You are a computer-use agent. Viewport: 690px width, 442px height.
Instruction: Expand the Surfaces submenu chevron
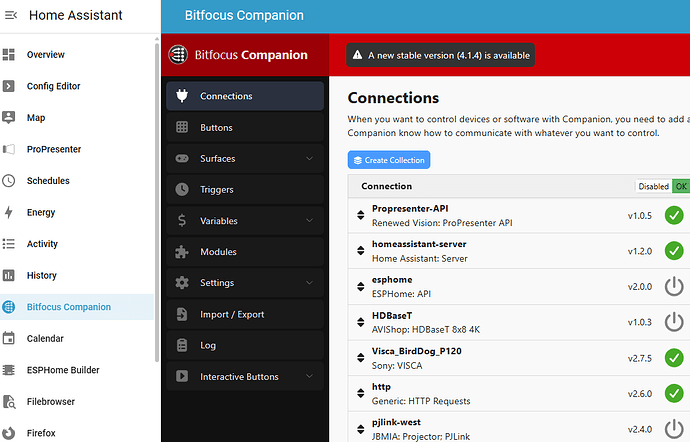309,158
